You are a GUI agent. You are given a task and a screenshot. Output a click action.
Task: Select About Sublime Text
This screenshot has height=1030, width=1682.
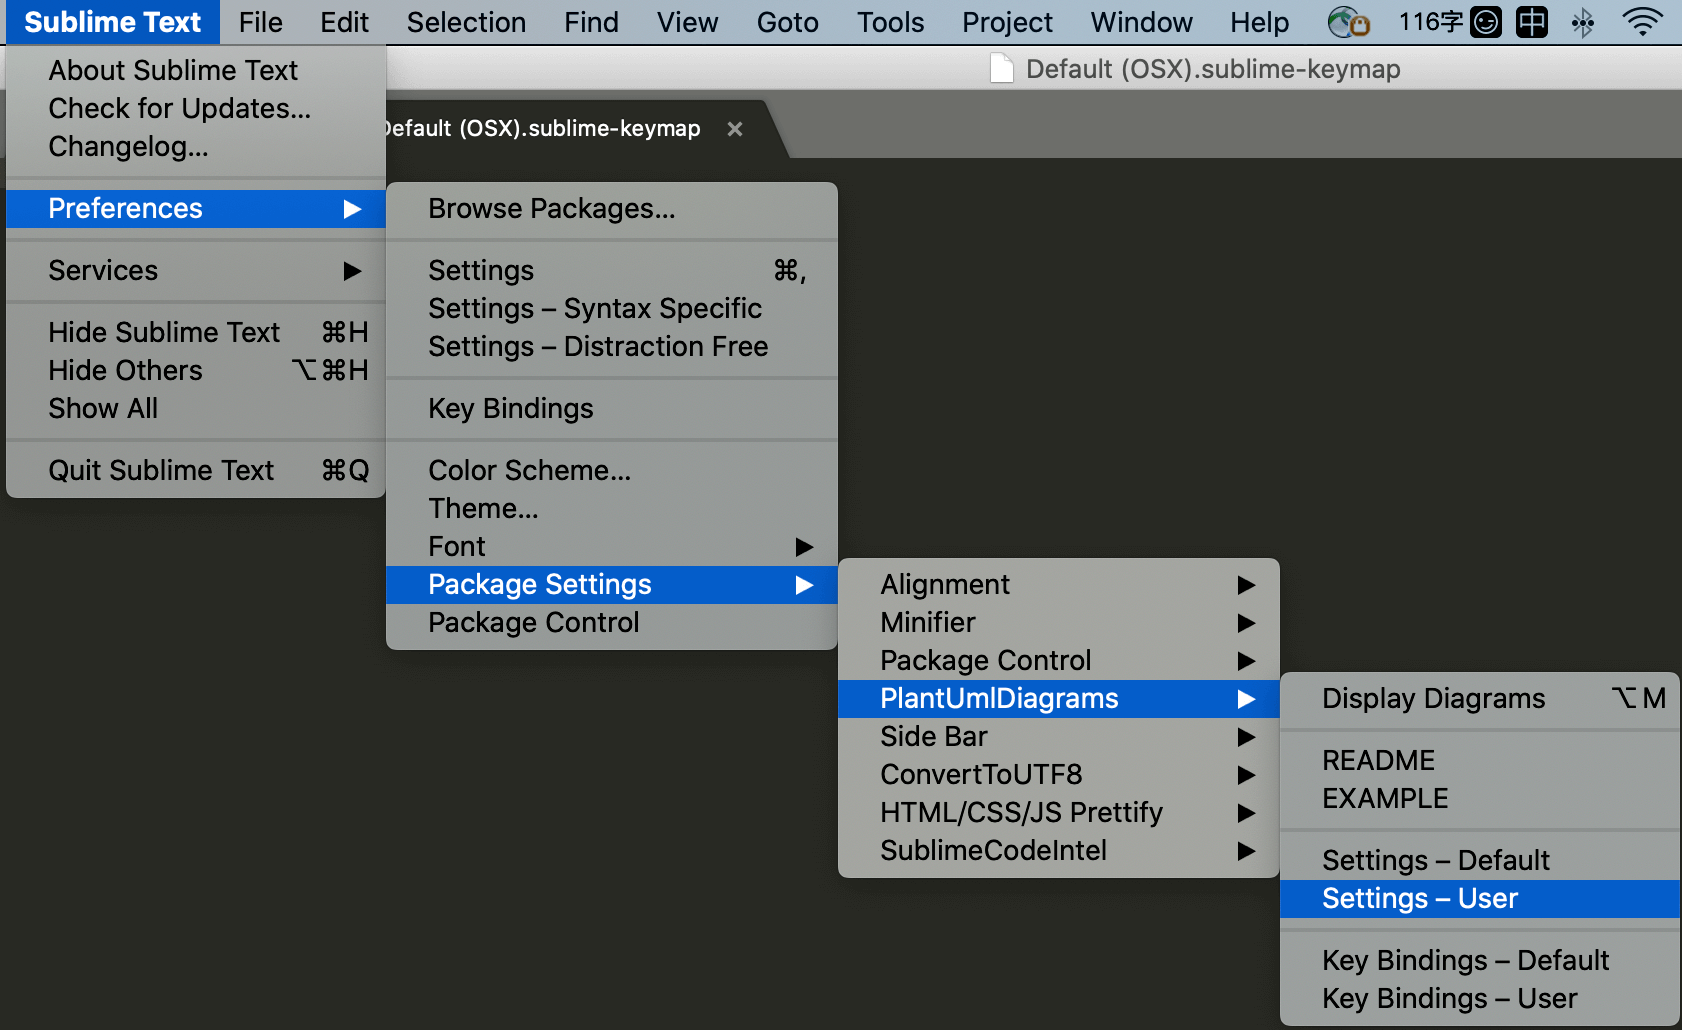point(172,70)
